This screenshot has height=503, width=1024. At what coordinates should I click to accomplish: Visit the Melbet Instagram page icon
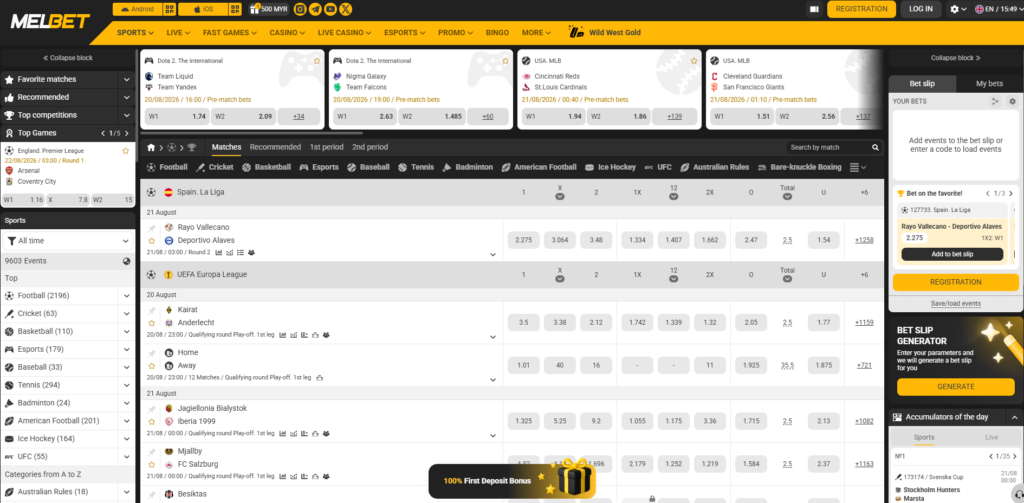point(300,9)
